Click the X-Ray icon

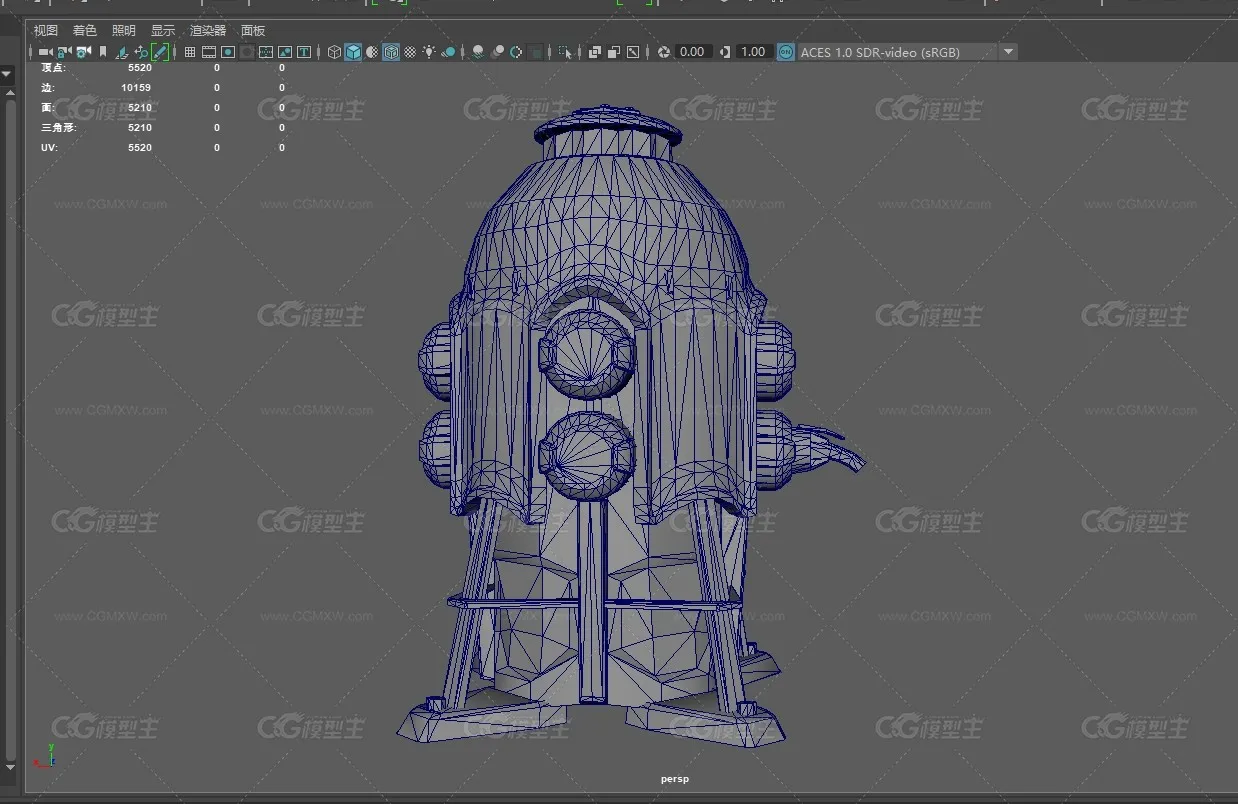pos(595,52)
